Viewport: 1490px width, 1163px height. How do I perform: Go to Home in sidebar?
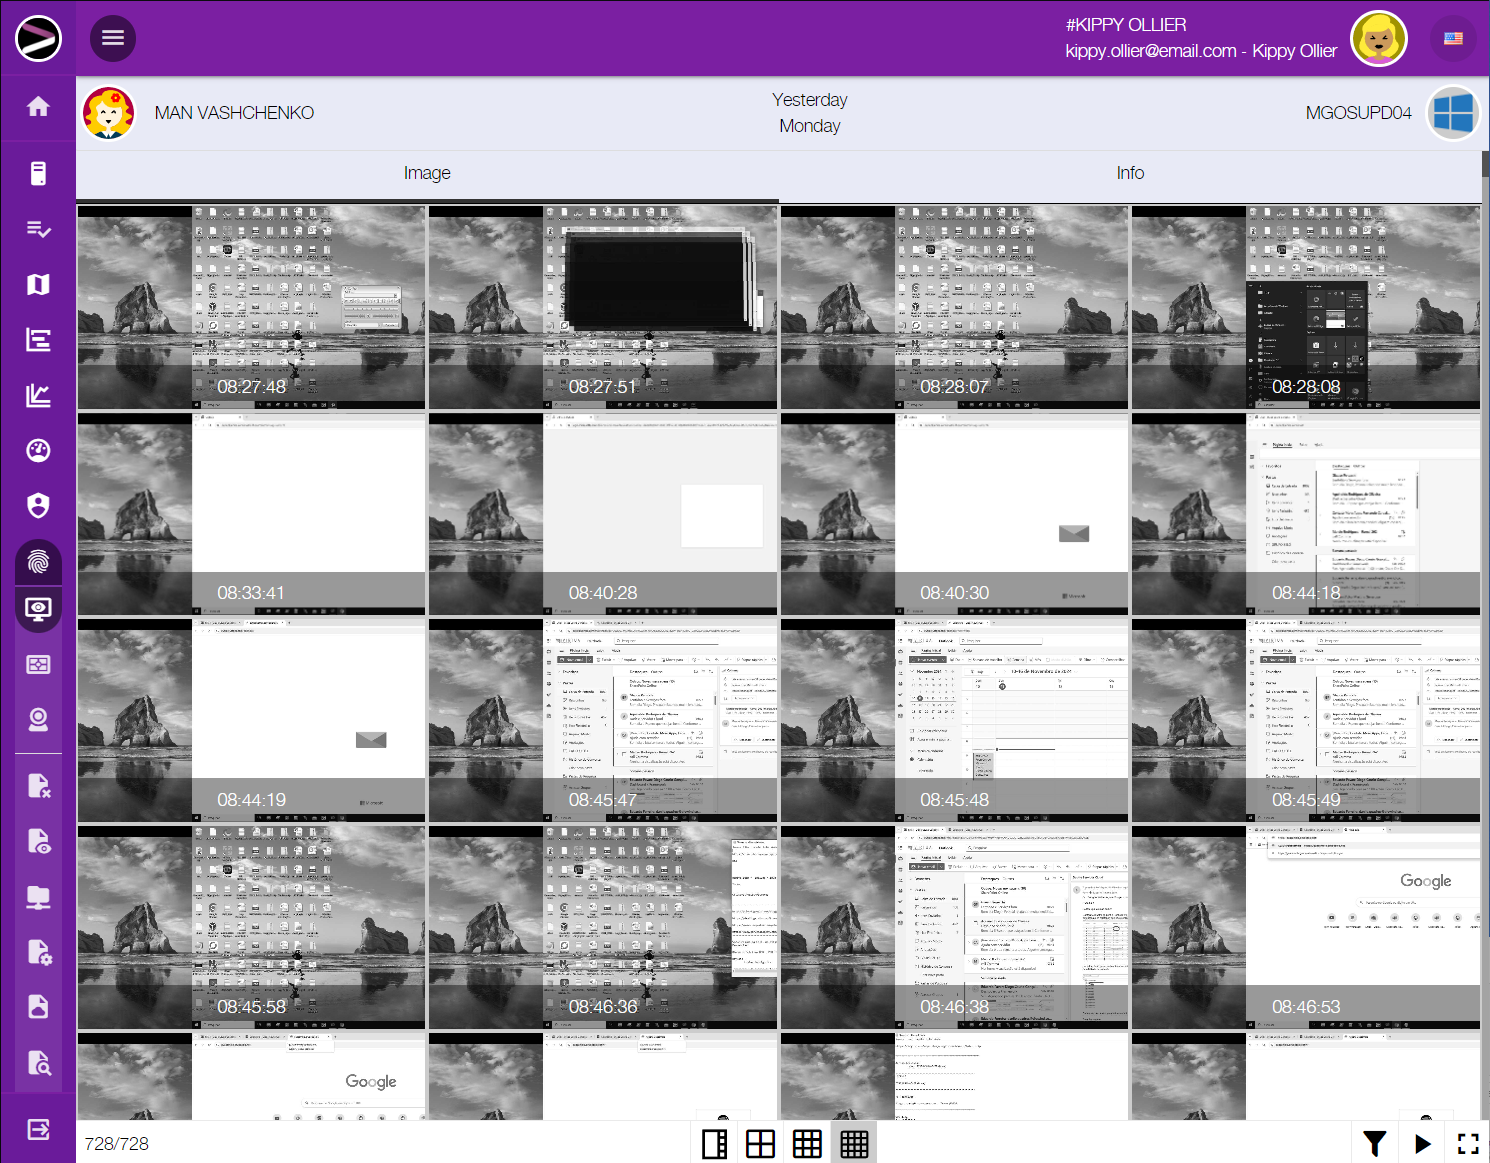(x=38, y=107)
